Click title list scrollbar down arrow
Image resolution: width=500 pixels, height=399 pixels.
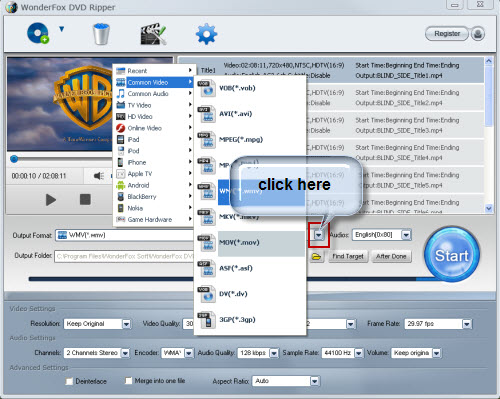pos(489,208)
